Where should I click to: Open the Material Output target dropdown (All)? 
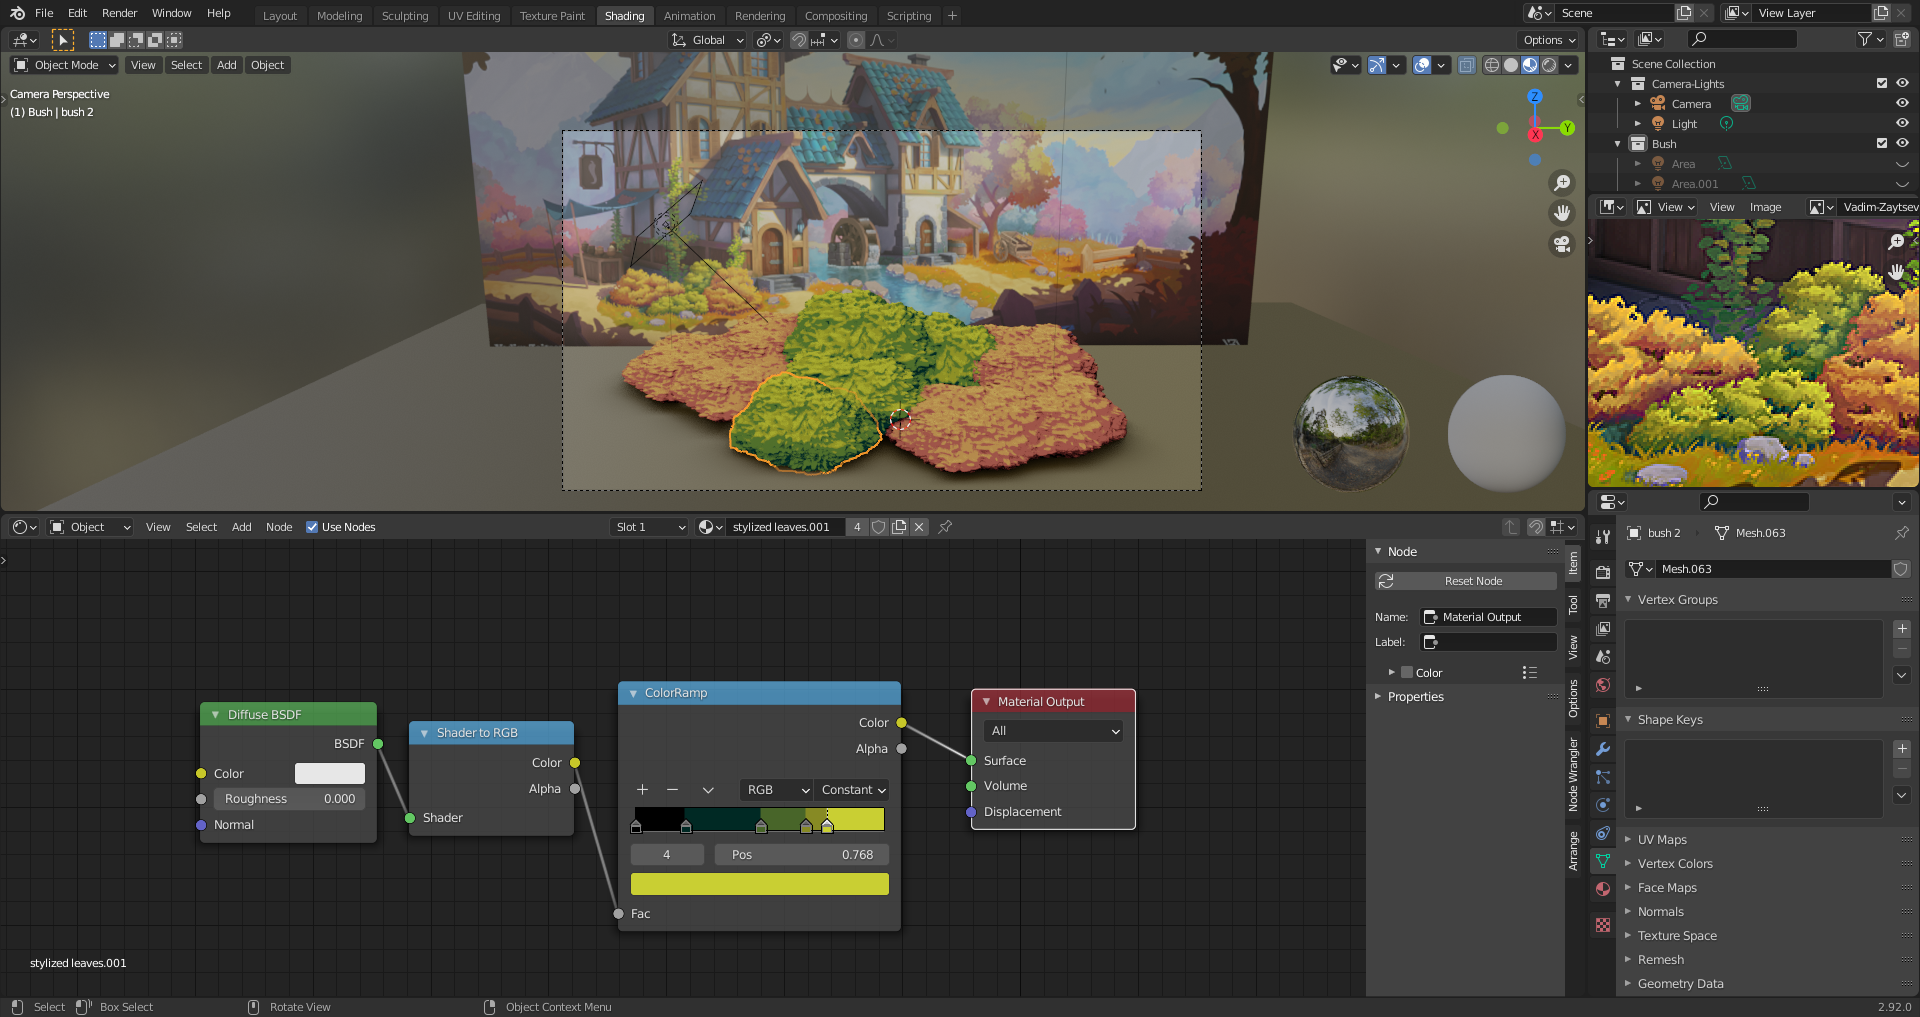(x=1053, y=731)
